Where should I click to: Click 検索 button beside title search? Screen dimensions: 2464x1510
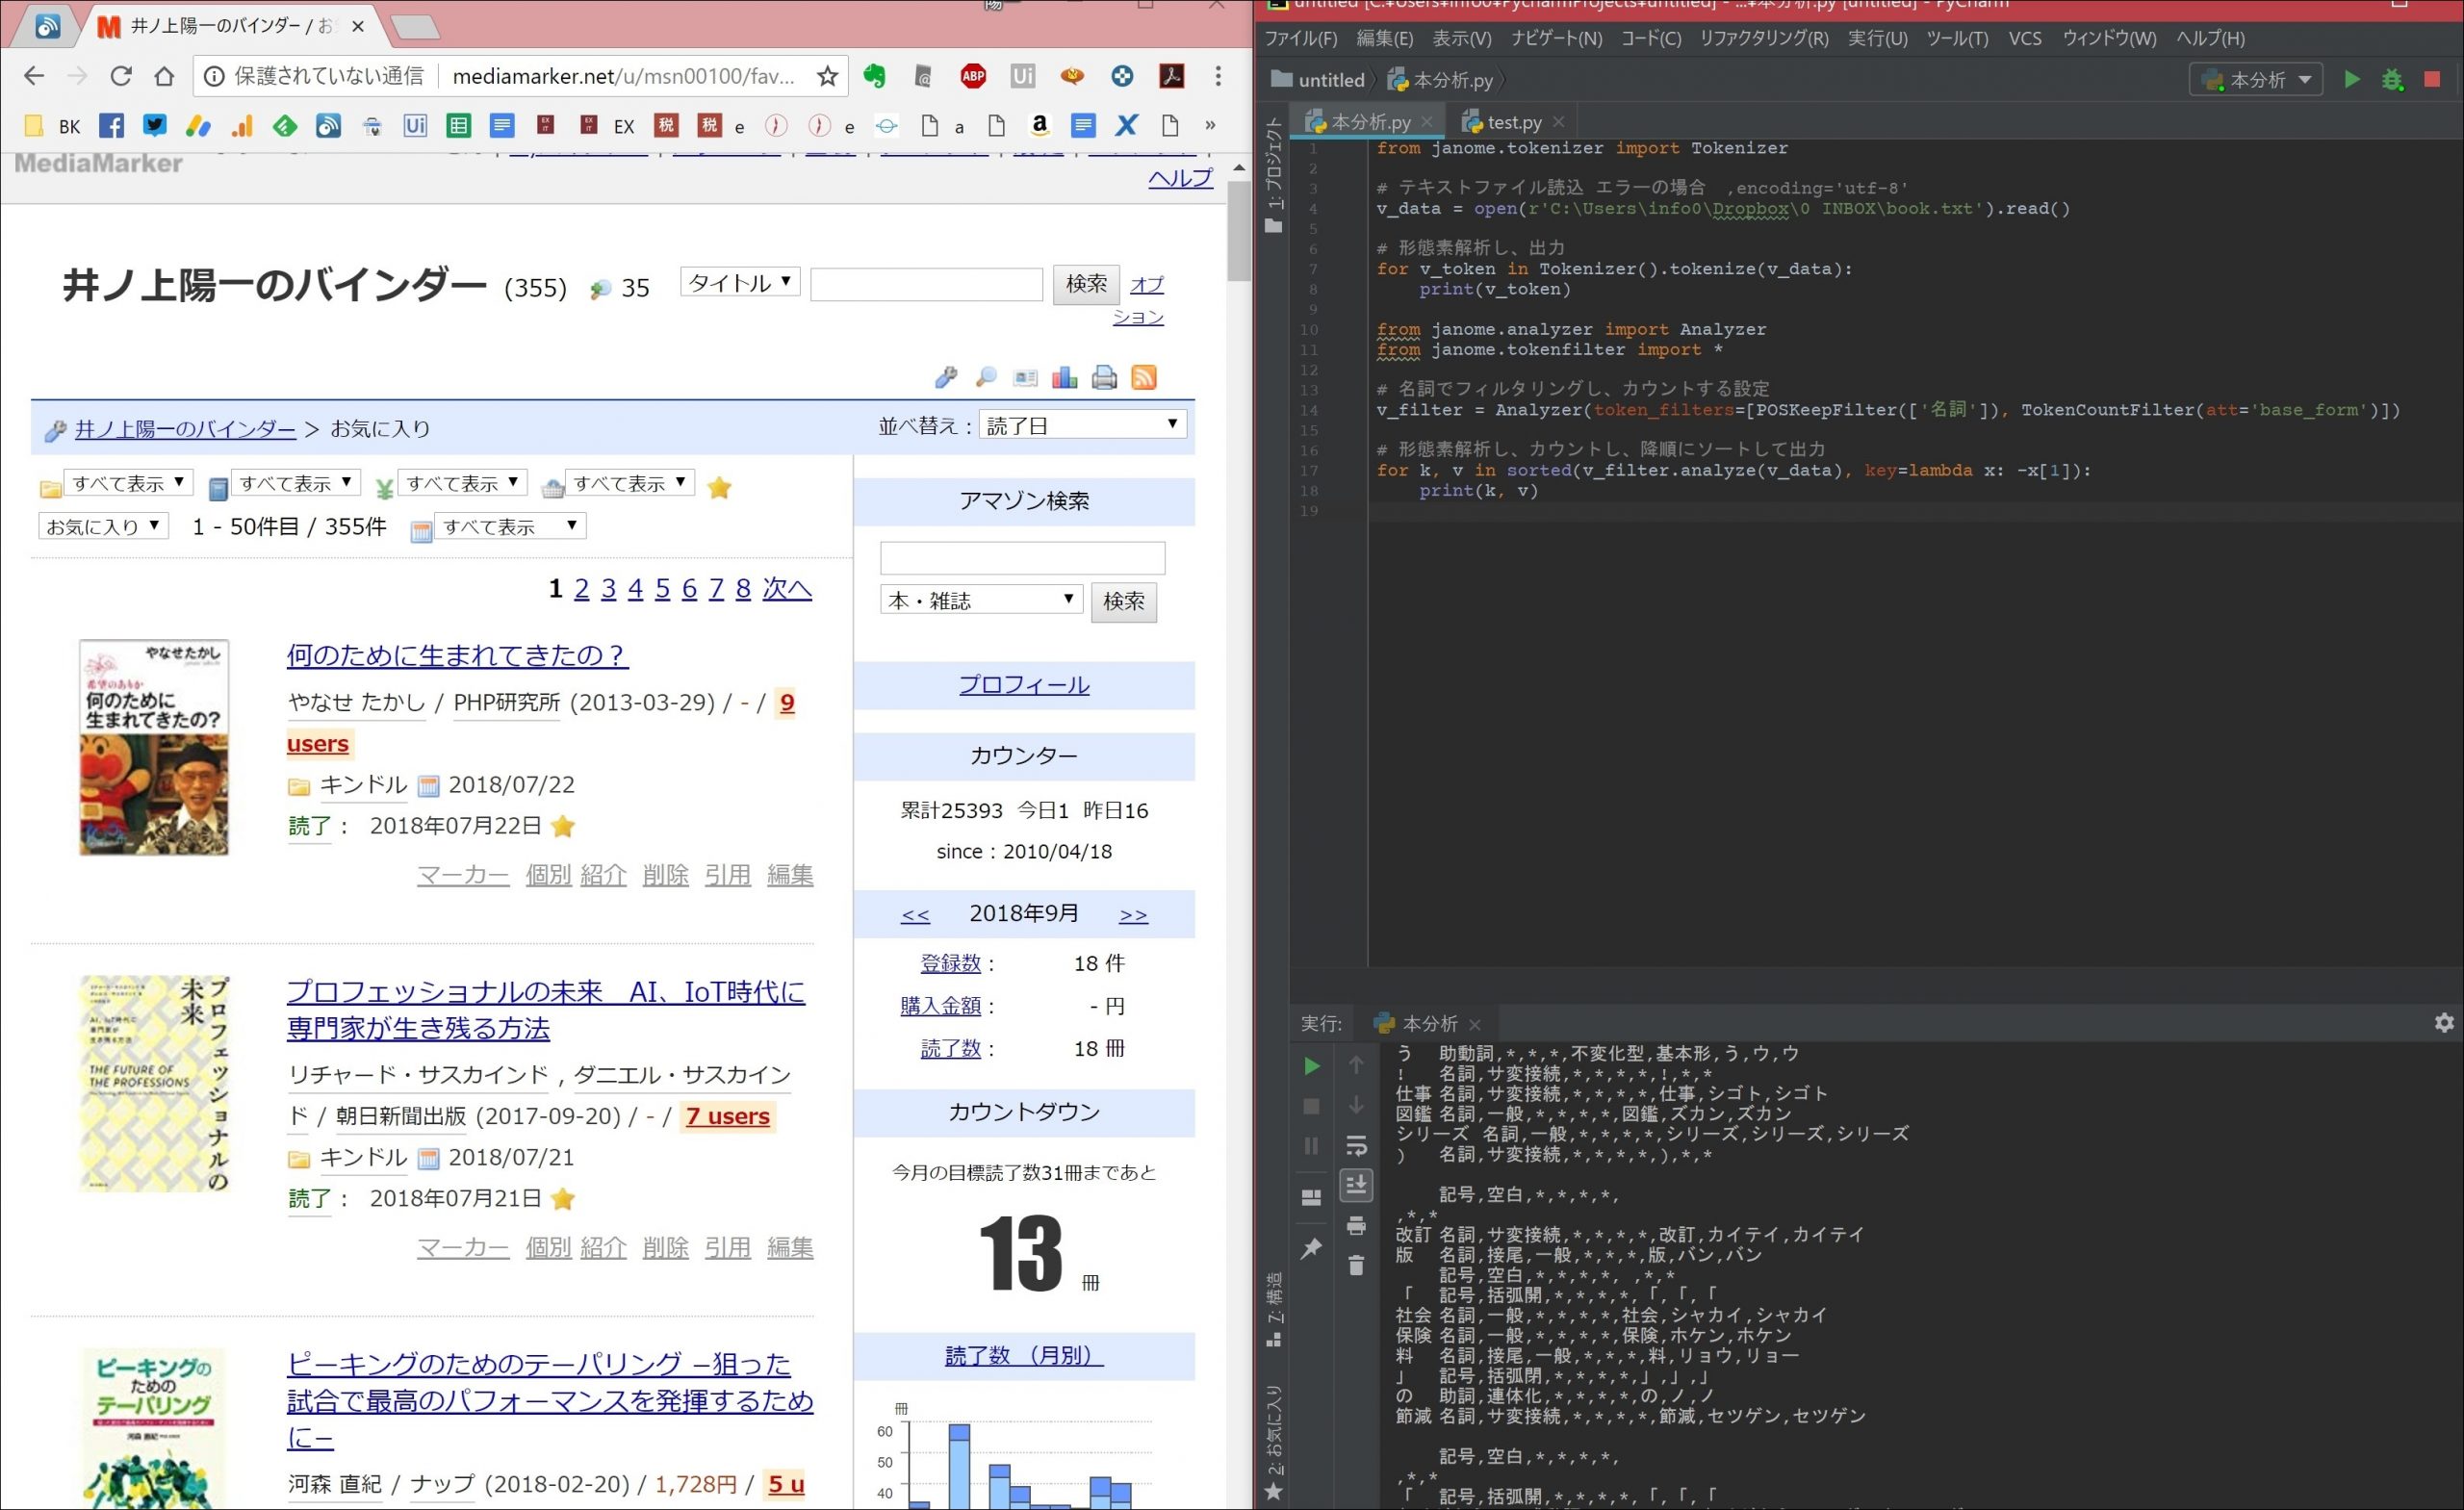click(1086, 284)
